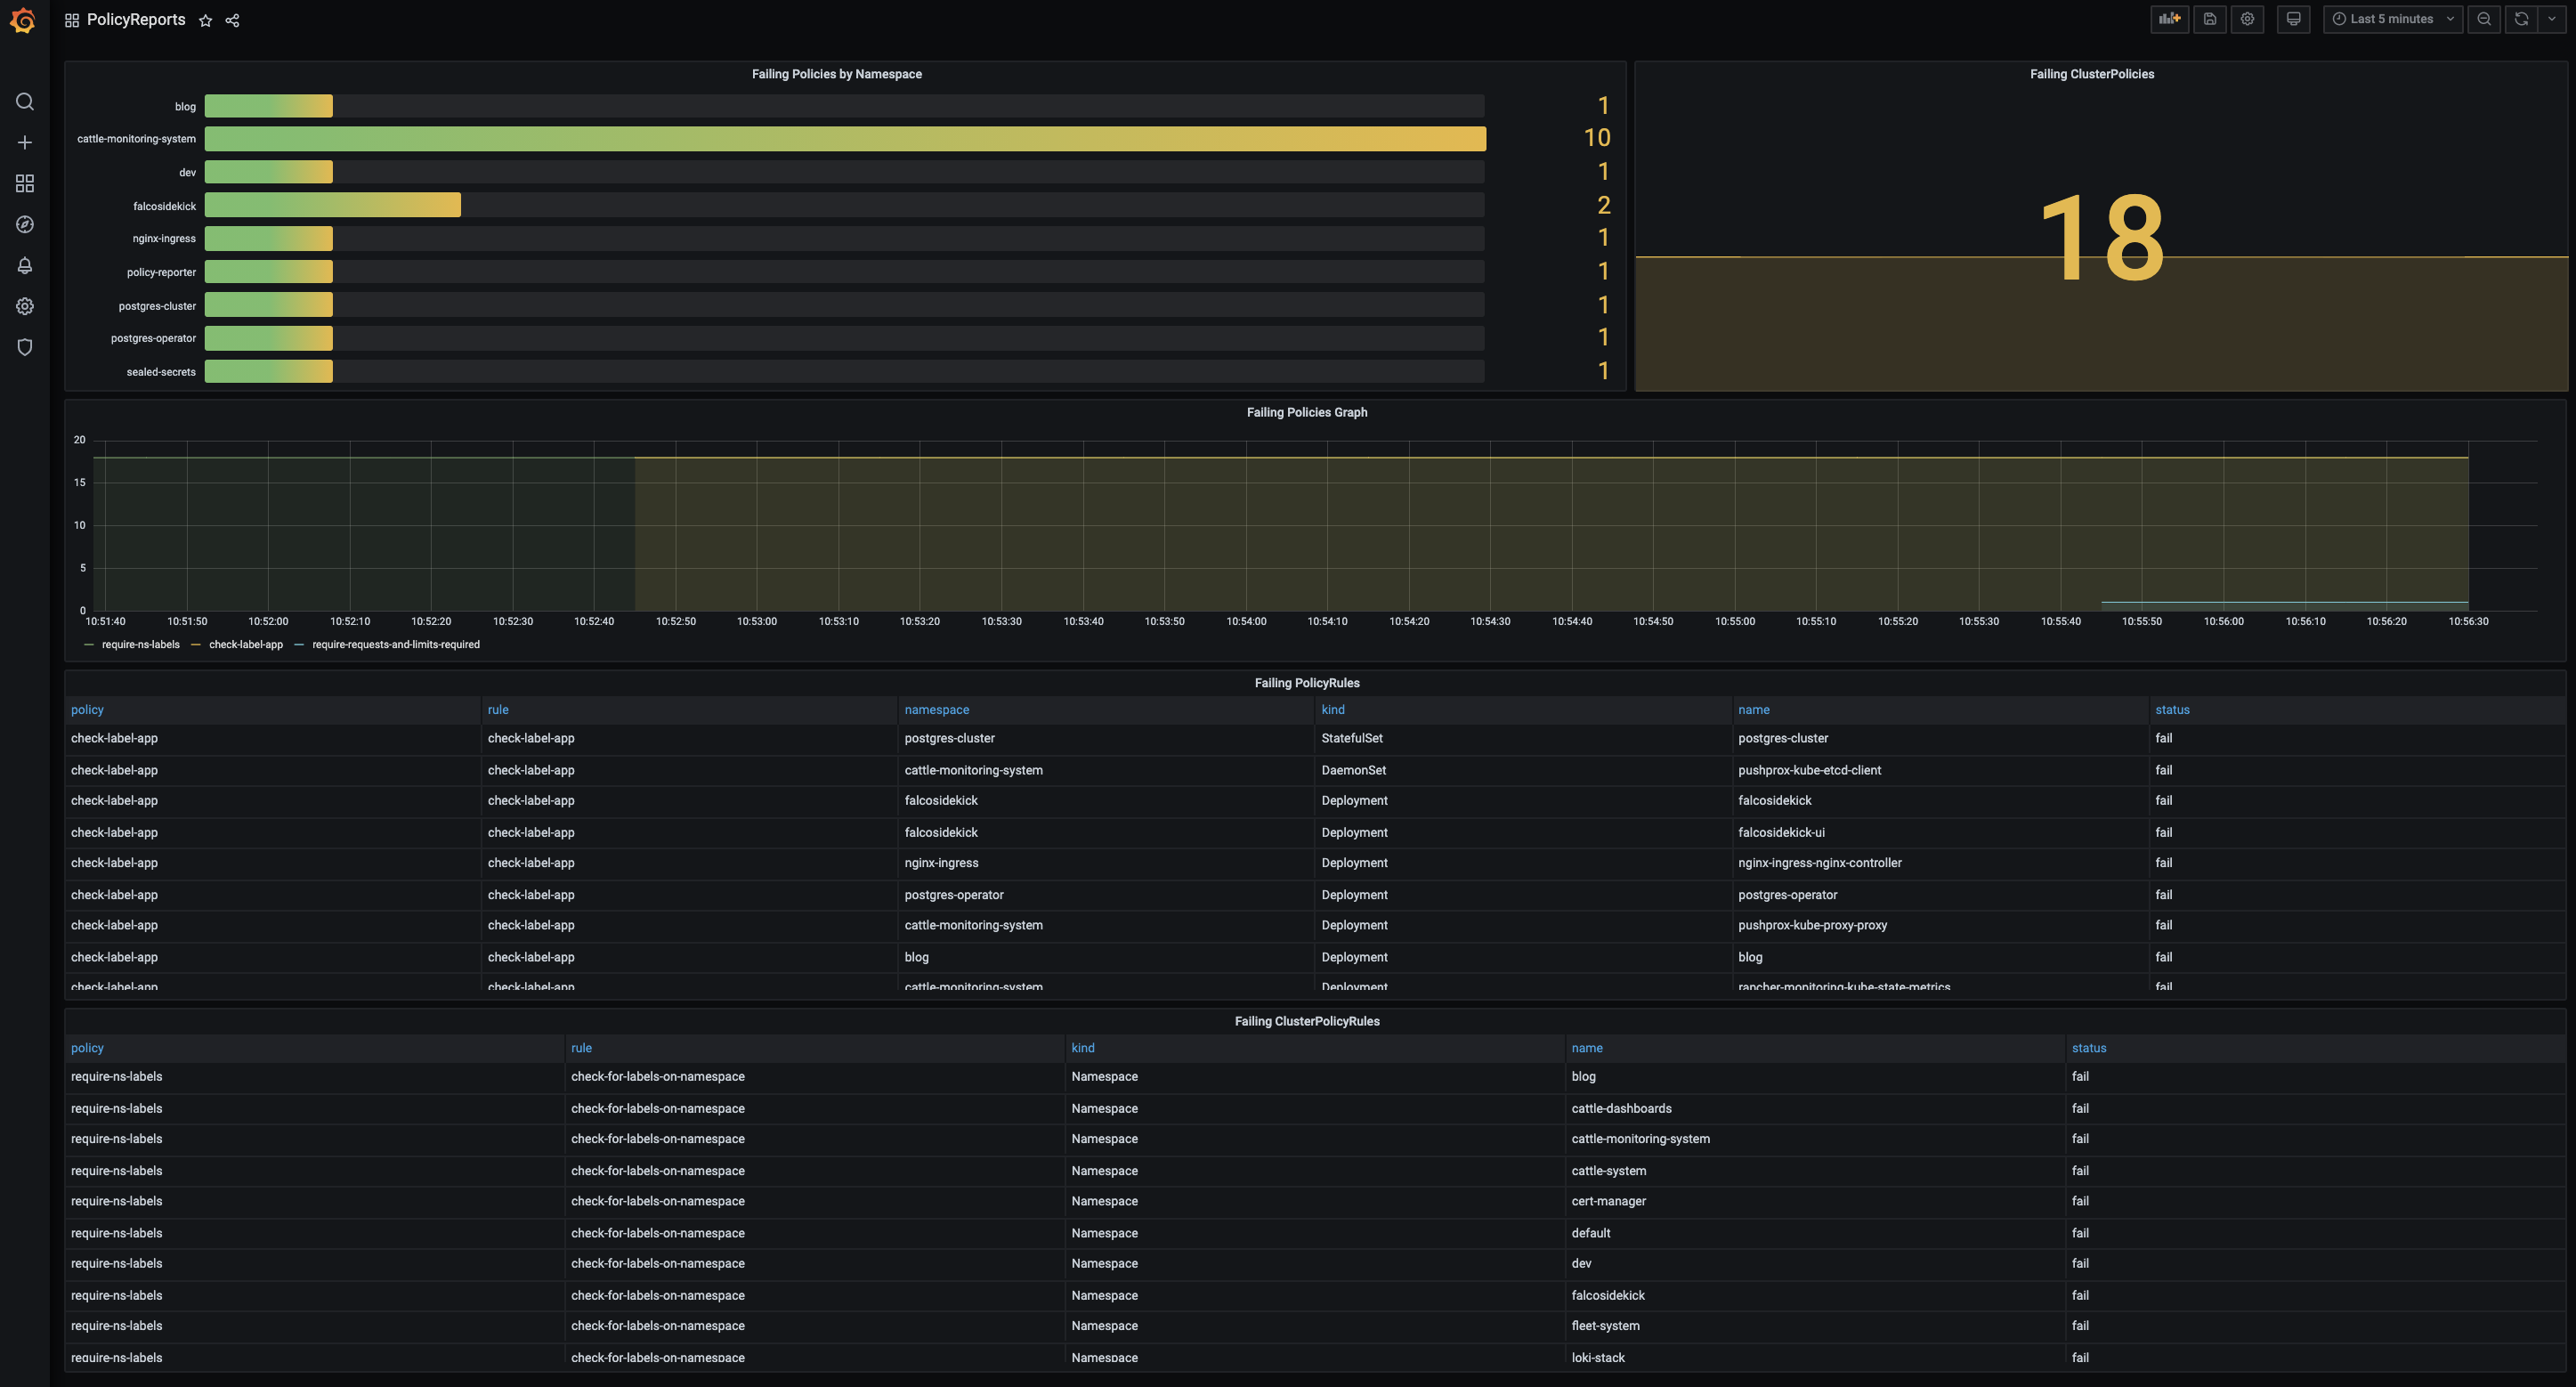Viewport: 2576px width, 1387px height.
Task: Open Alerting bell in sidebar
Action: pyautogui.click(x=25, y=265)
